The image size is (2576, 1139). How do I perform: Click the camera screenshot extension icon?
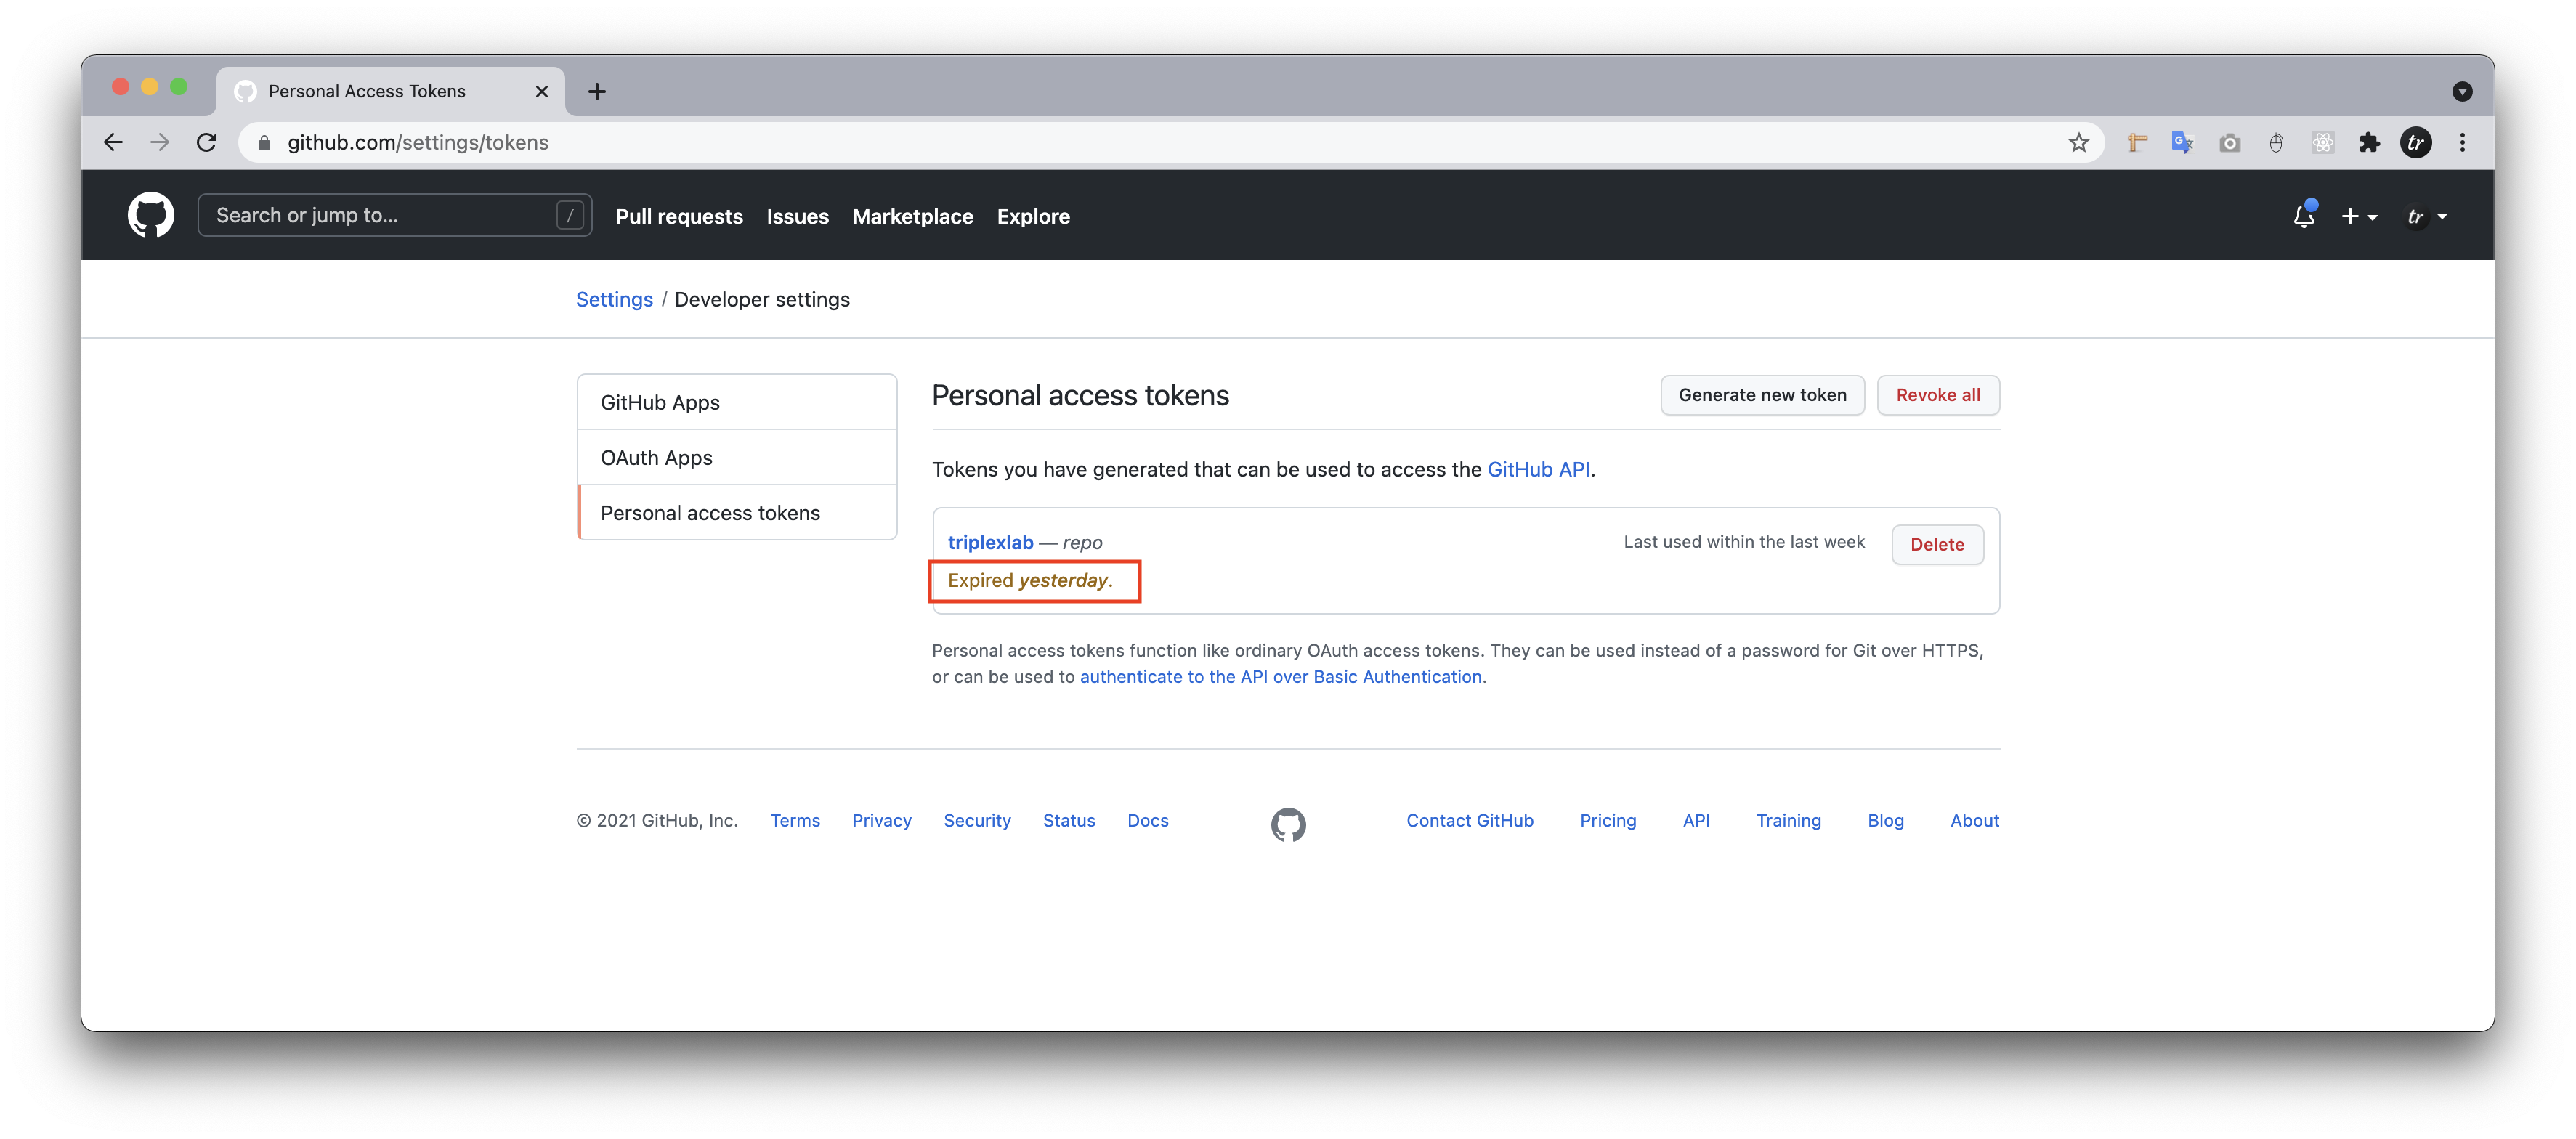pos(2229,143)
